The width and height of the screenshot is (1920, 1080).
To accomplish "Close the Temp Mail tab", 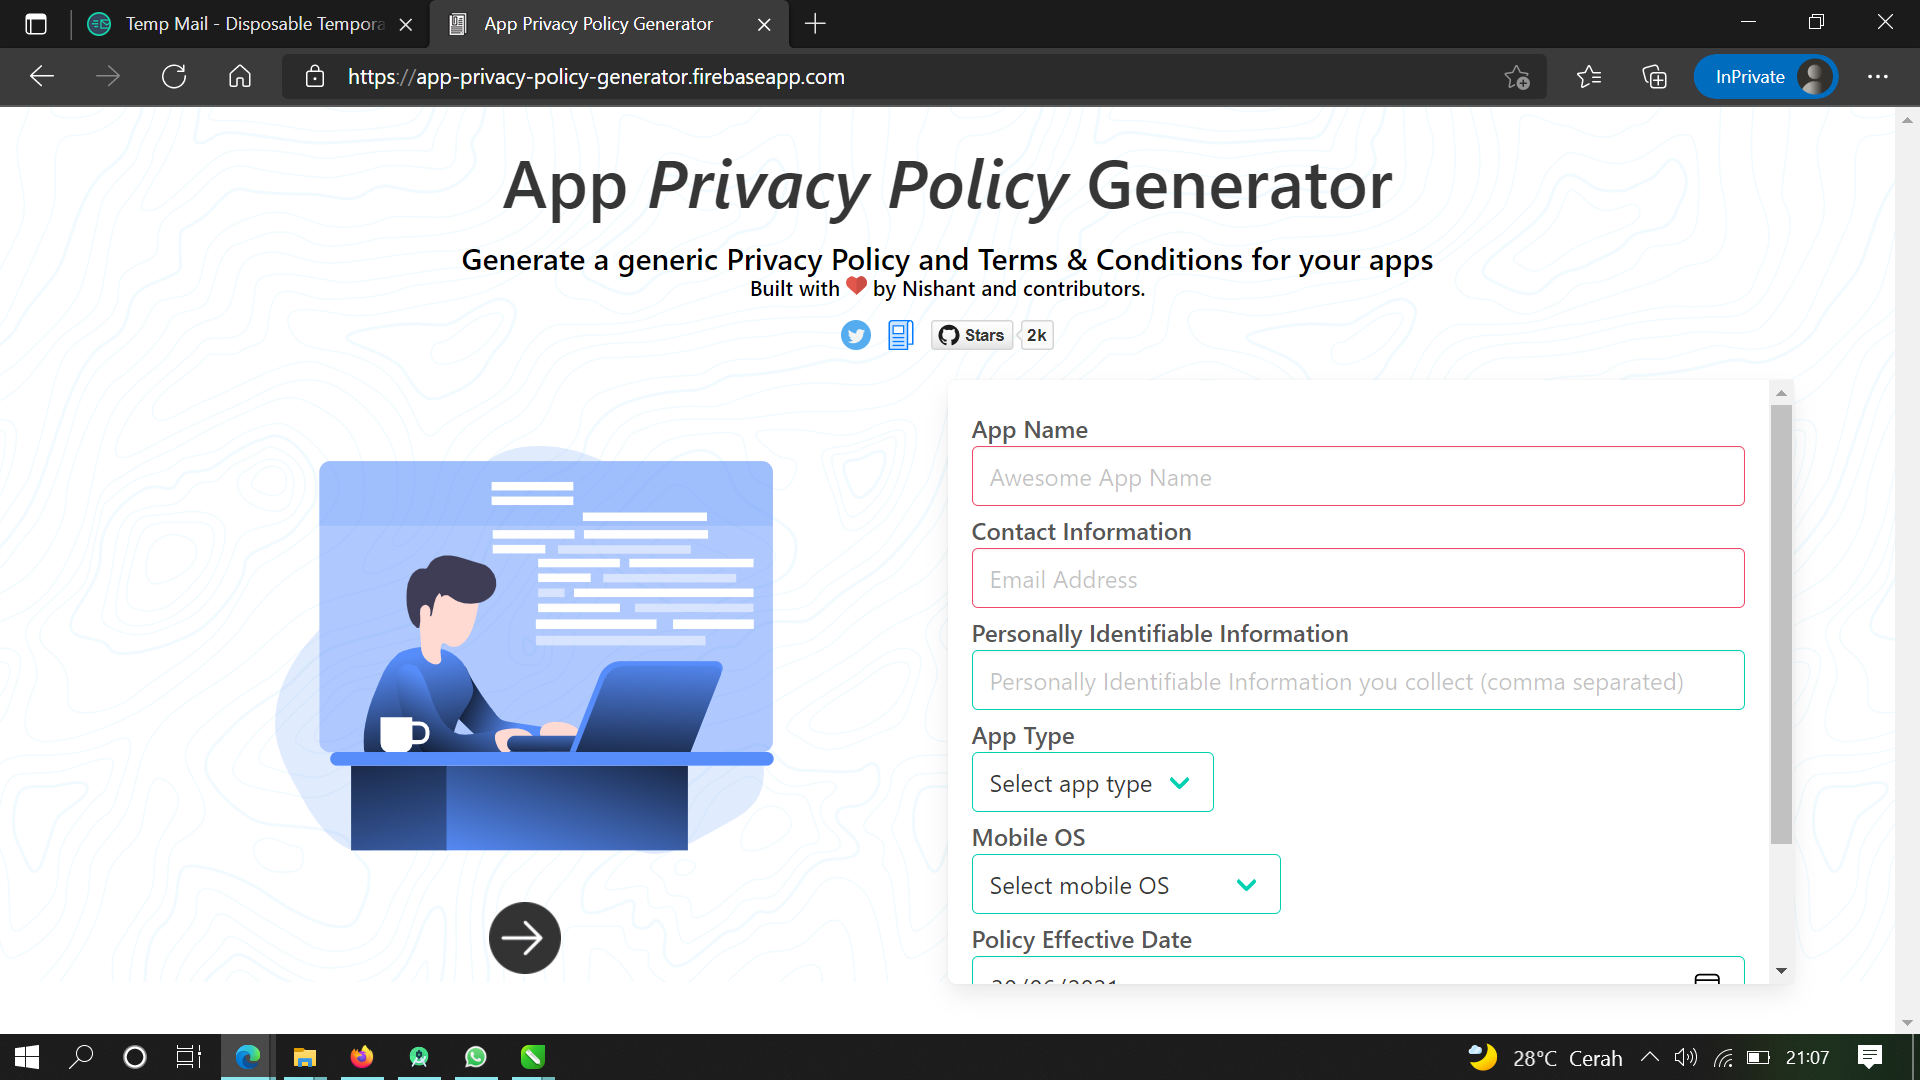I will (x=406, y=25).
